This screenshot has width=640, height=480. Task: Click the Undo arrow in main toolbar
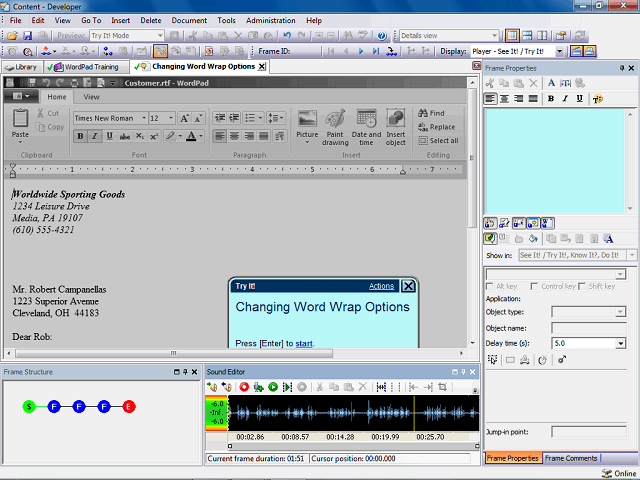[x=287, y=36]
